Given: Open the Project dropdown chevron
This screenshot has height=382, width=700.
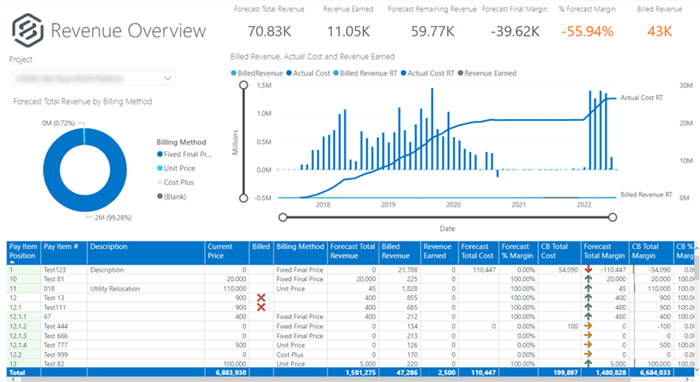Looking at the screenshot, I should [167, 78].
